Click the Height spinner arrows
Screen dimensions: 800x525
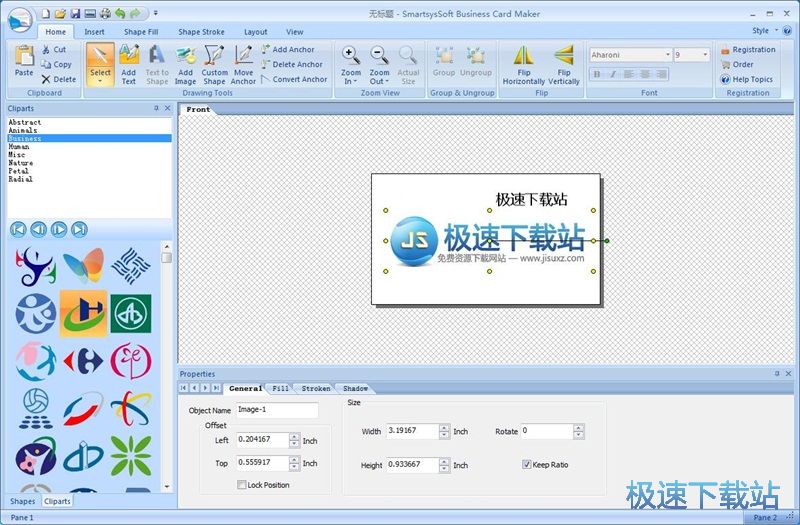[444, 465]
